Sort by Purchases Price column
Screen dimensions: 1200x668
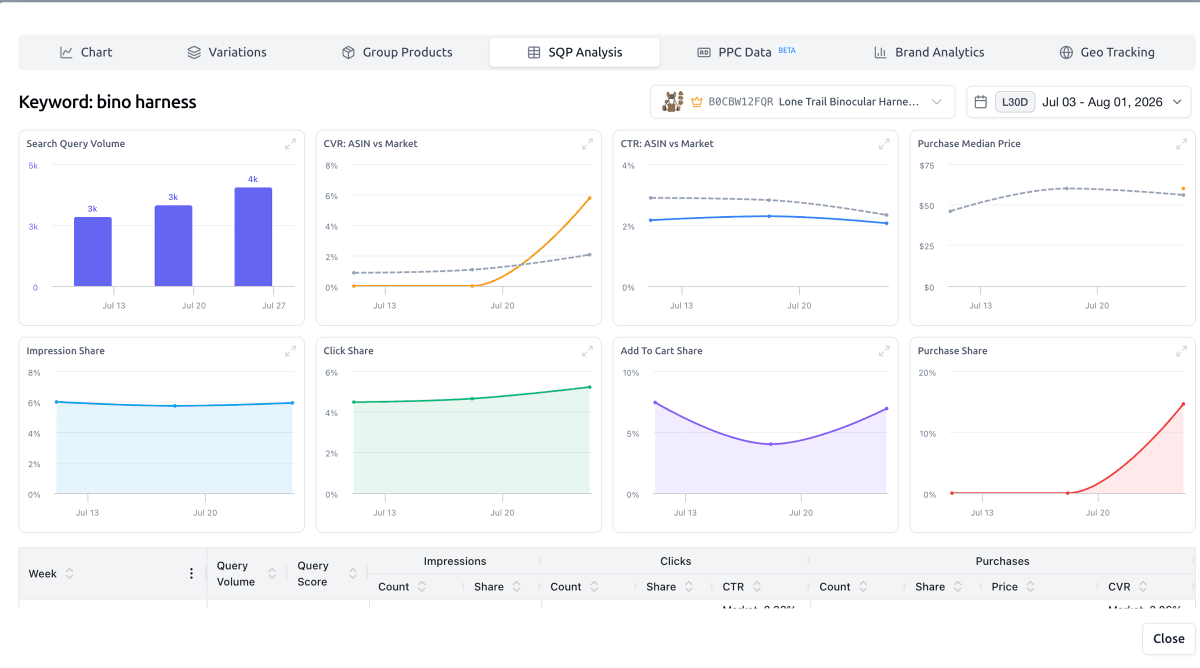[1031, 587]
